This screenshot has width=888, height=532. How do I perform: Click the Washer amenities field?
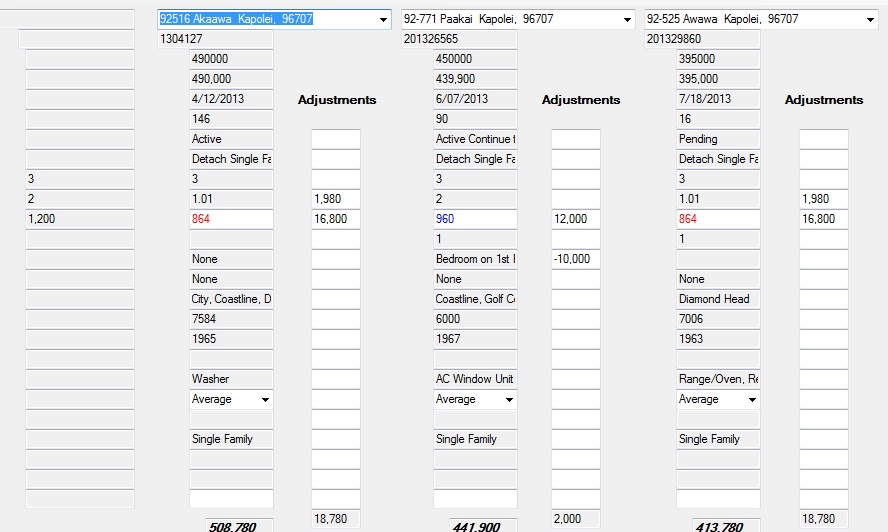pos(231,379)
